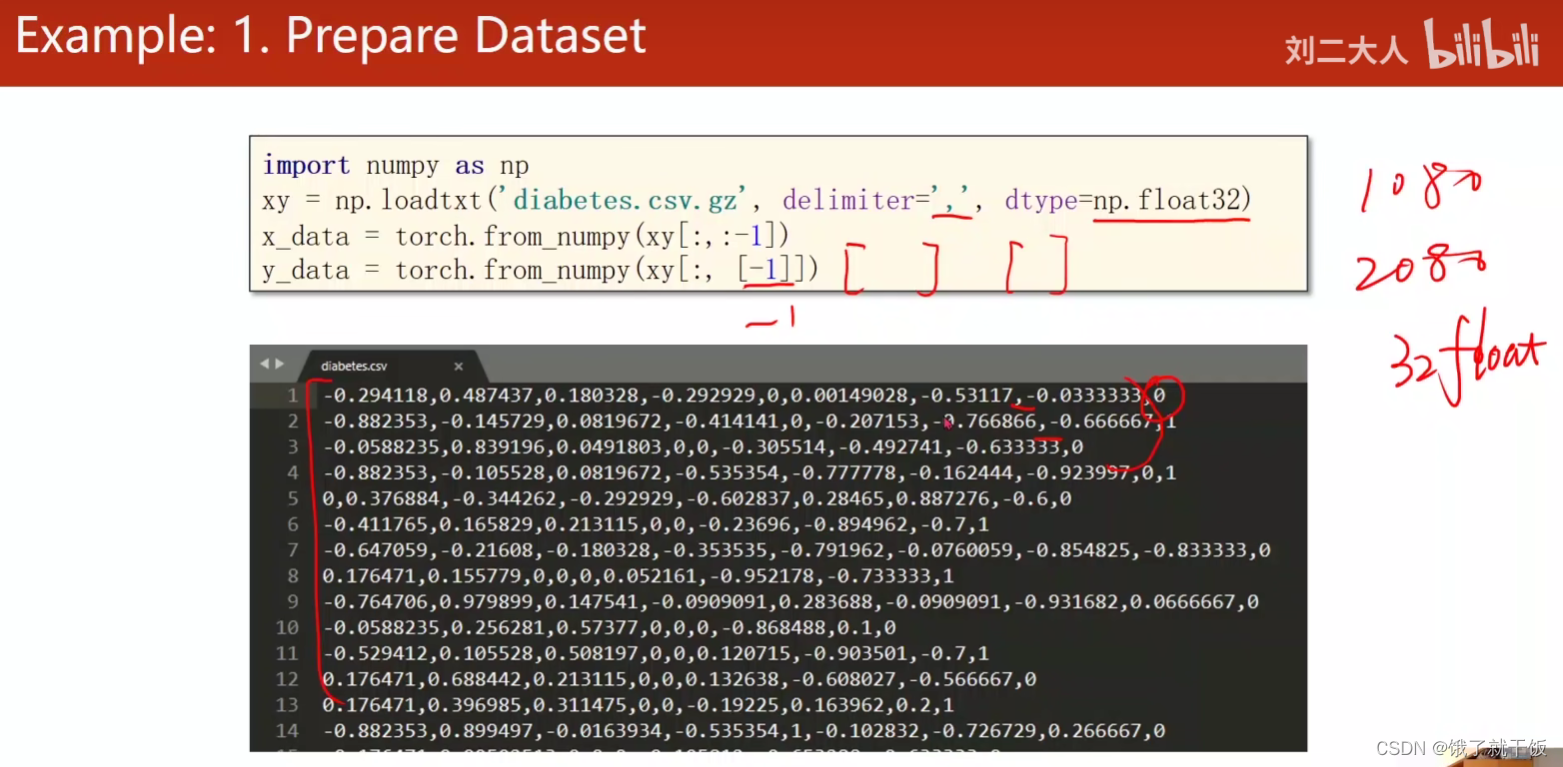Viewport: 1563px width, 767px height.
Task: Click the 'import numpy as np' code line
Action: 396,165
